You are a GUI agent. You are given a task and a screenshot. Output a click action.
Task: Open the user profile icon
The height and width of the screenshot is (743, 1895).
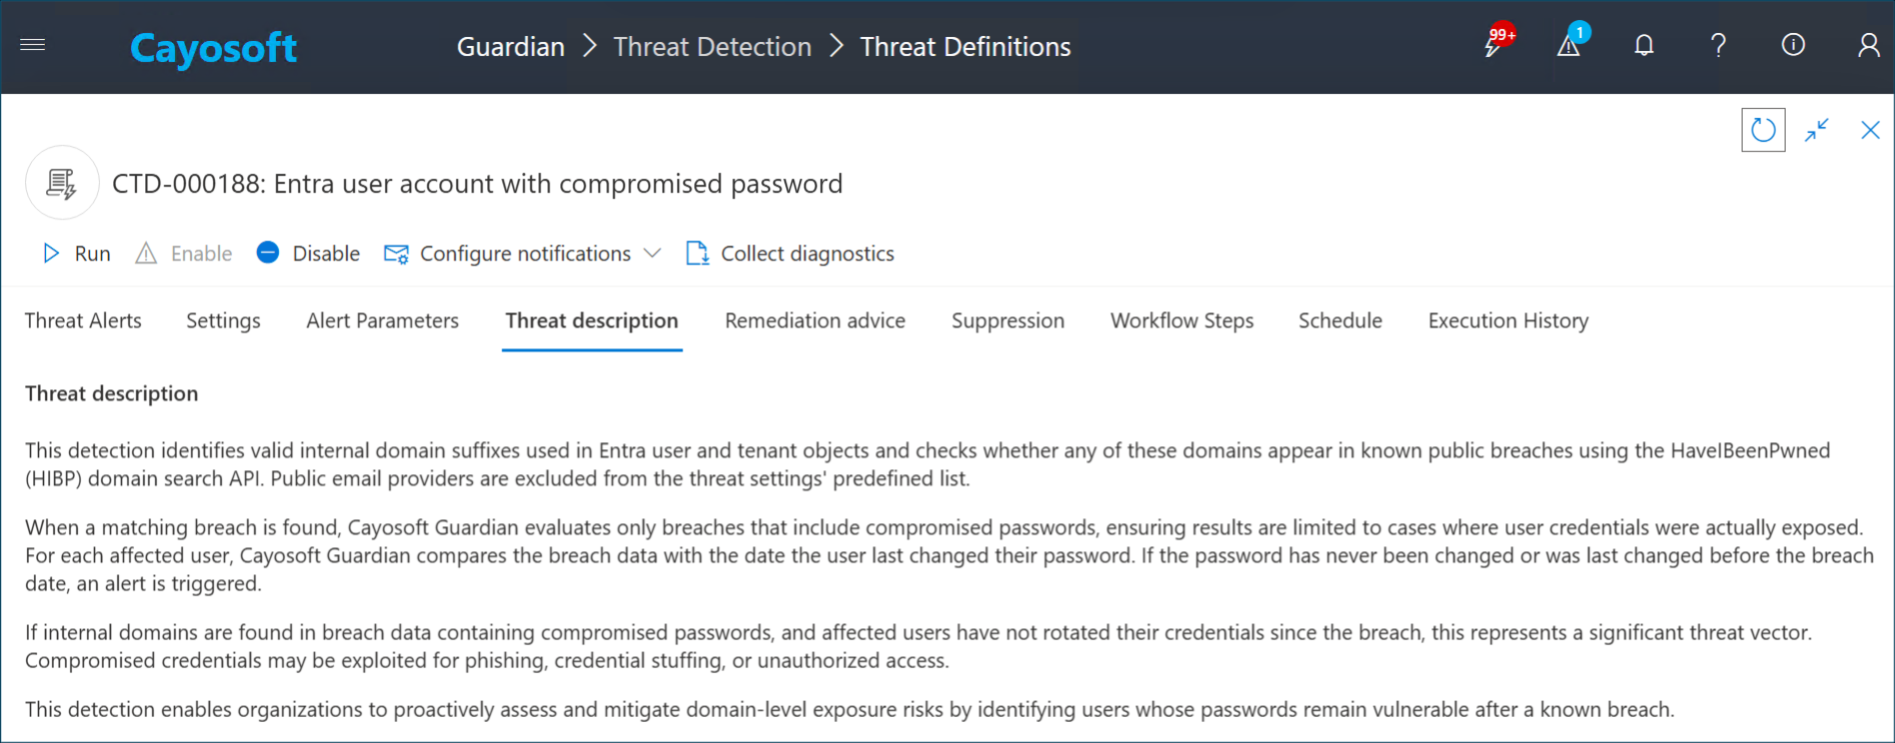tap(1868, 46)
